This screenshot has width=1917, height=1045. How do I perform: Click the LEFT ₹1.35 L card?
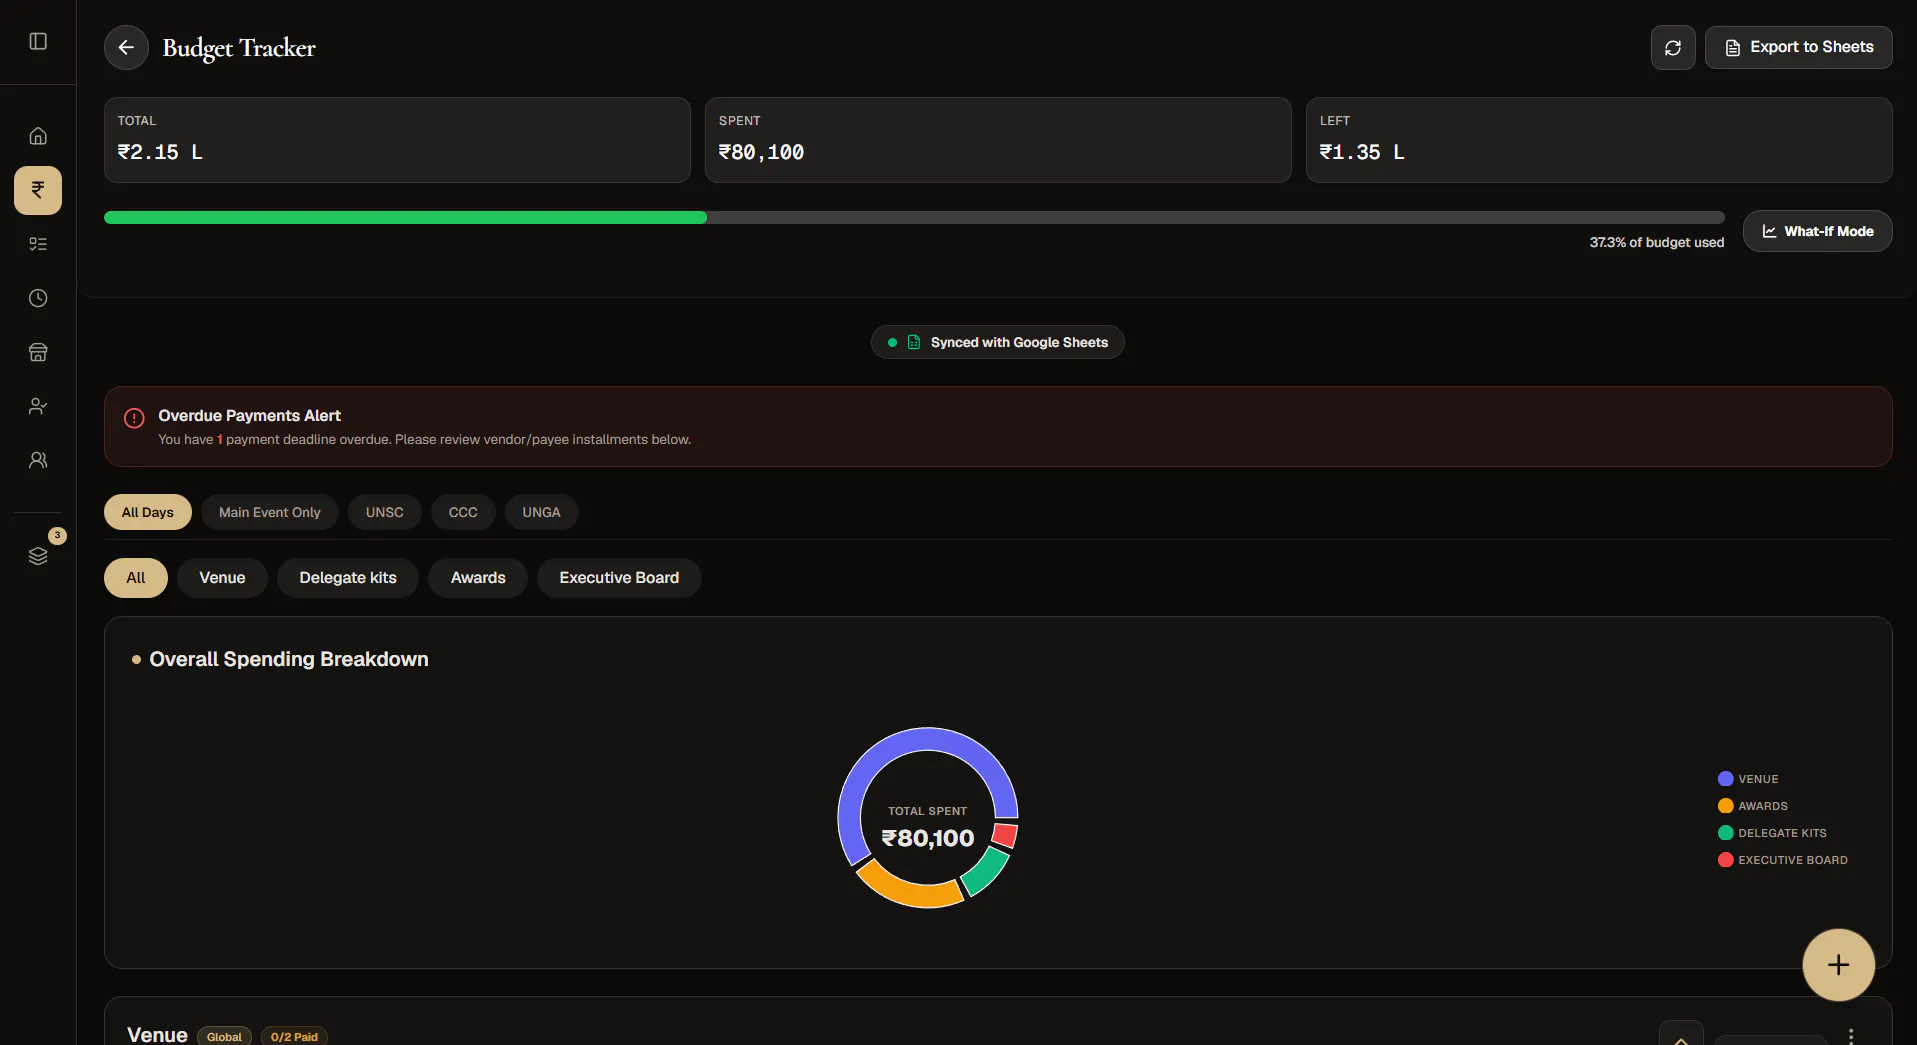1599,140
